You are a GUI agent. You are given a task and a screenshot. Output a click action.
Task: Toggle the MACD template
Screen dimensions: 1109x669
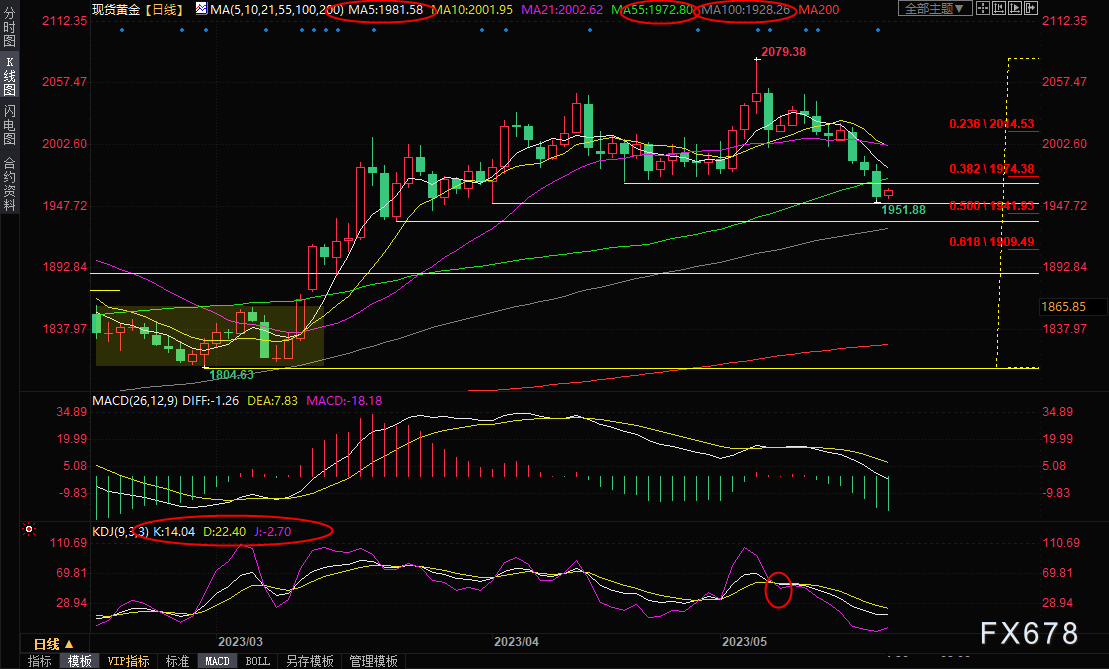pos(217,661)
